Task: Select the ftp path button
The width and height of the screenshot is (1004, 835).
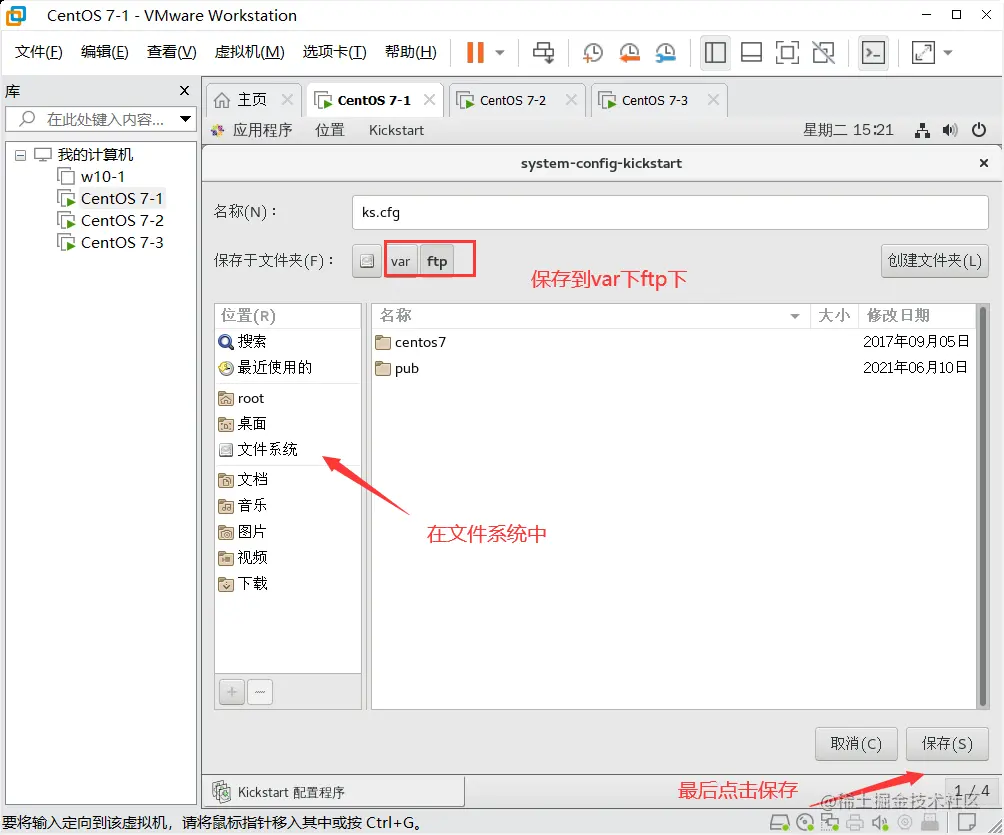Action: pos(437,261)
